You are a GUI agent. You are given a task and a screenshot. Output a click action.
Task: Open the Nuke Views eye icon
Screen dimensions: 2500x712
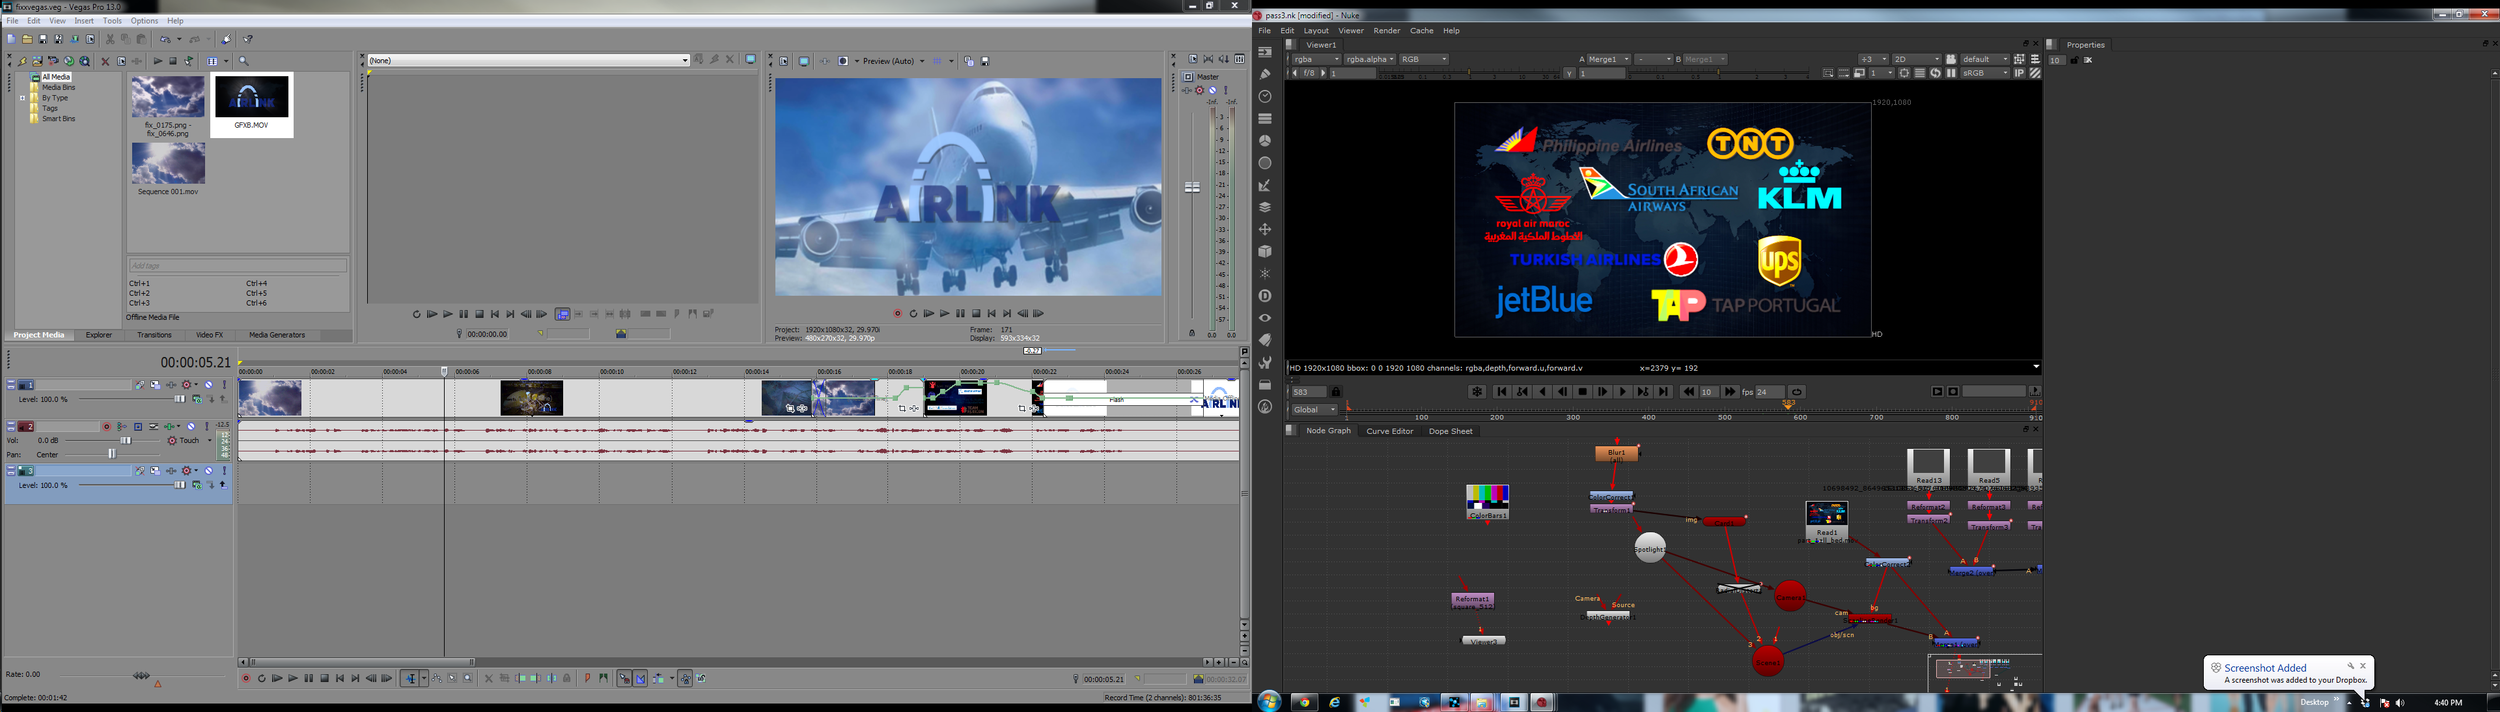point(1265,318)
